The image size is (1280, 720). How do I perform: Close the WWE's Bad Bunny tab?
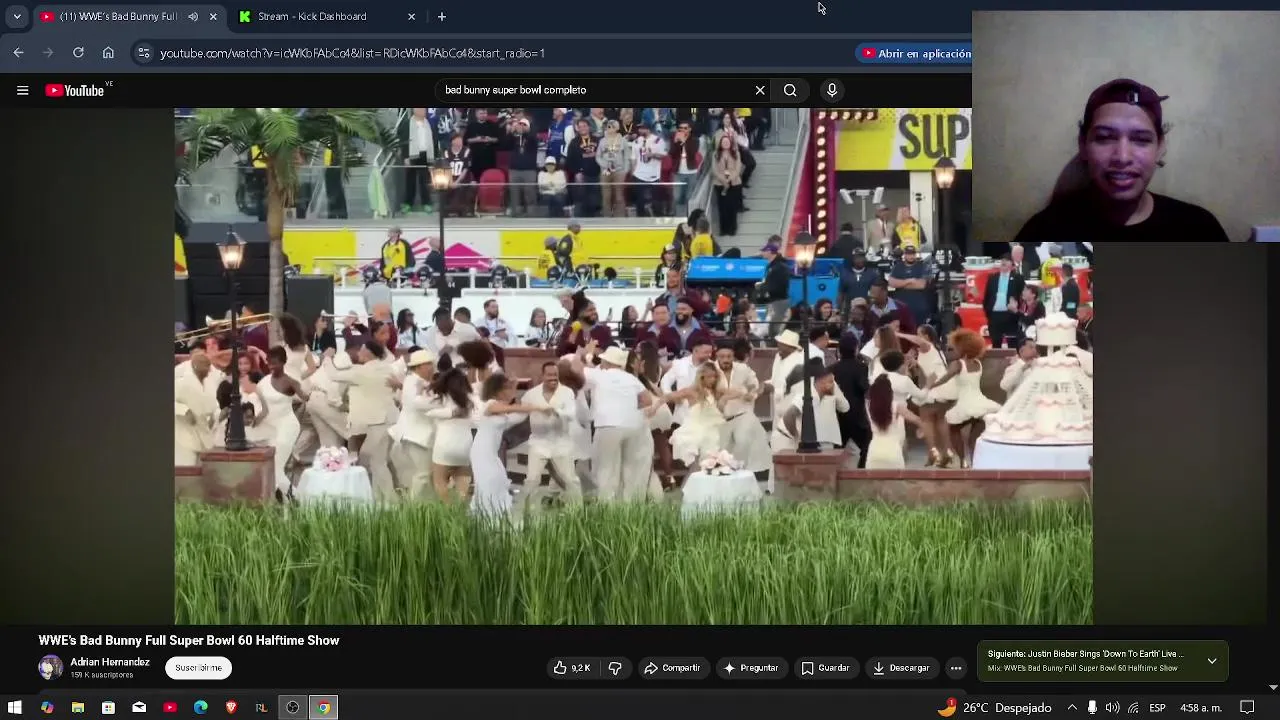(x=213, y=16)
